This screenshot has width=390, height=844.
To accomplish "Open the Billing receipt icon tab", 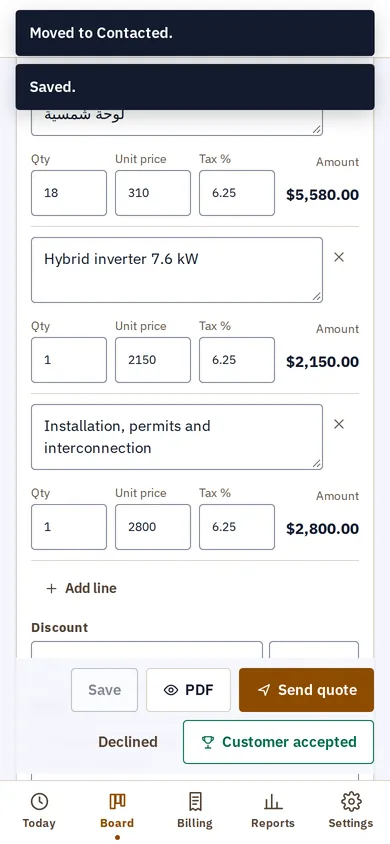I will click(195, 811).
